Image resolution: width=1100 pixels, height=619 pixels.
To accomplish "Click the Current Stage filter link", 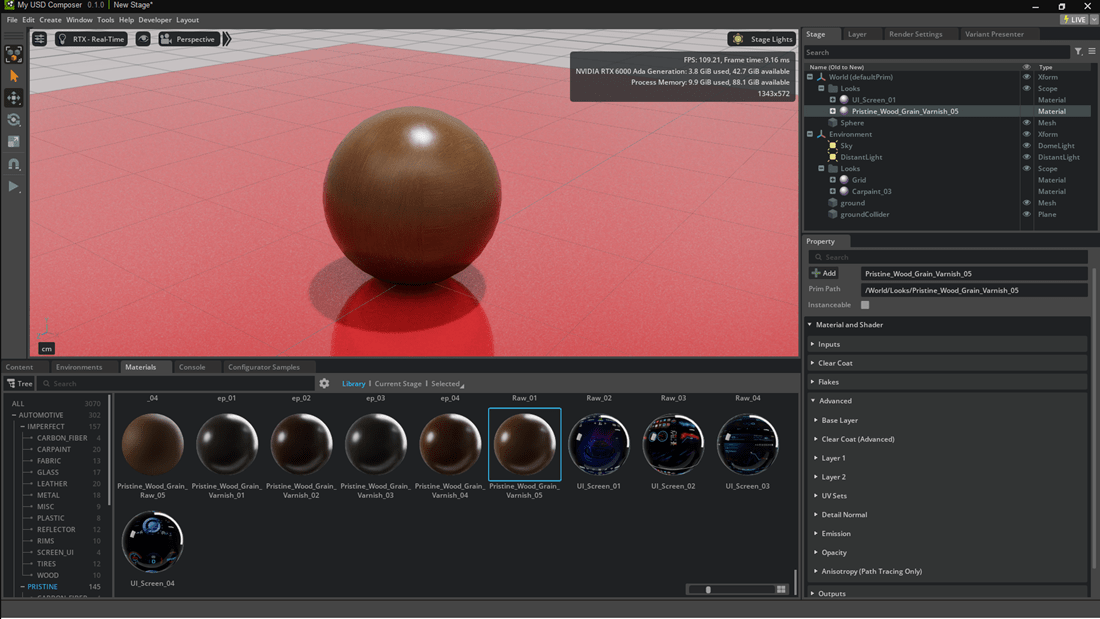I will [x=398, y=384].
